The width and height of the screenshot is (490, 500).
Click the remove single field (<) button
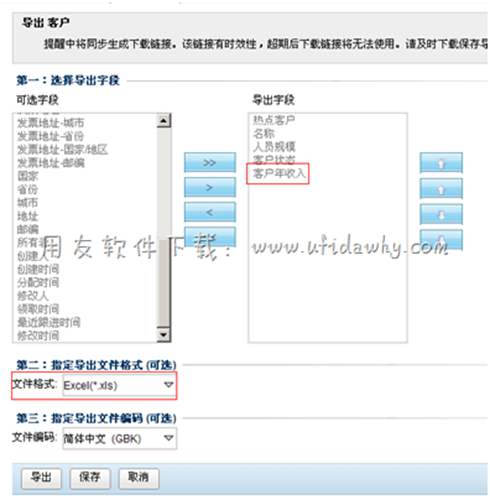click(x=210, y=212)
